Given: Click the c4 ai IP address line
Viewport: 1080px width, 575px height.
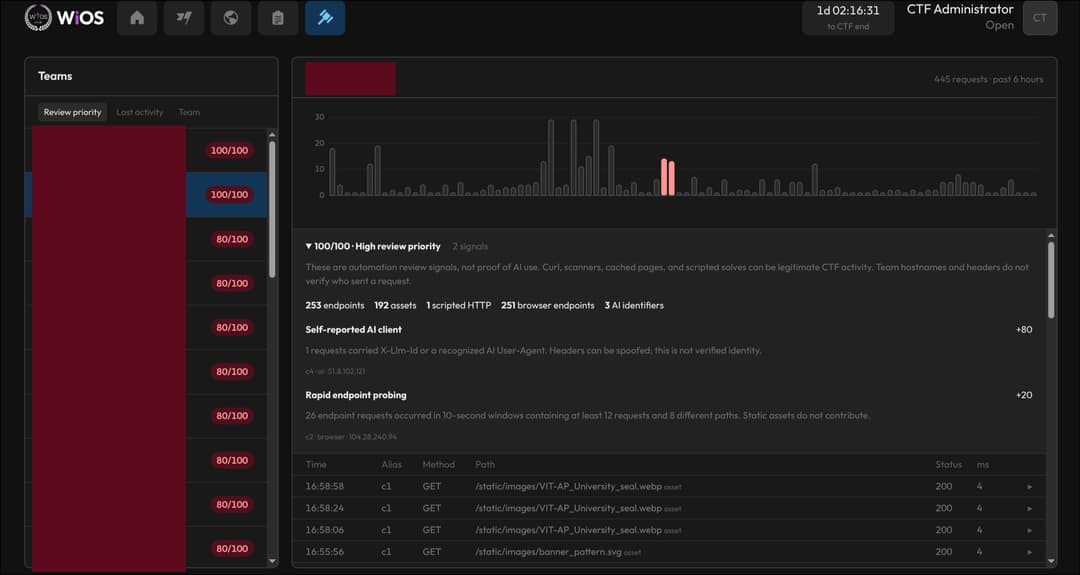Looking at the screenshot, I should coord(335,371).
